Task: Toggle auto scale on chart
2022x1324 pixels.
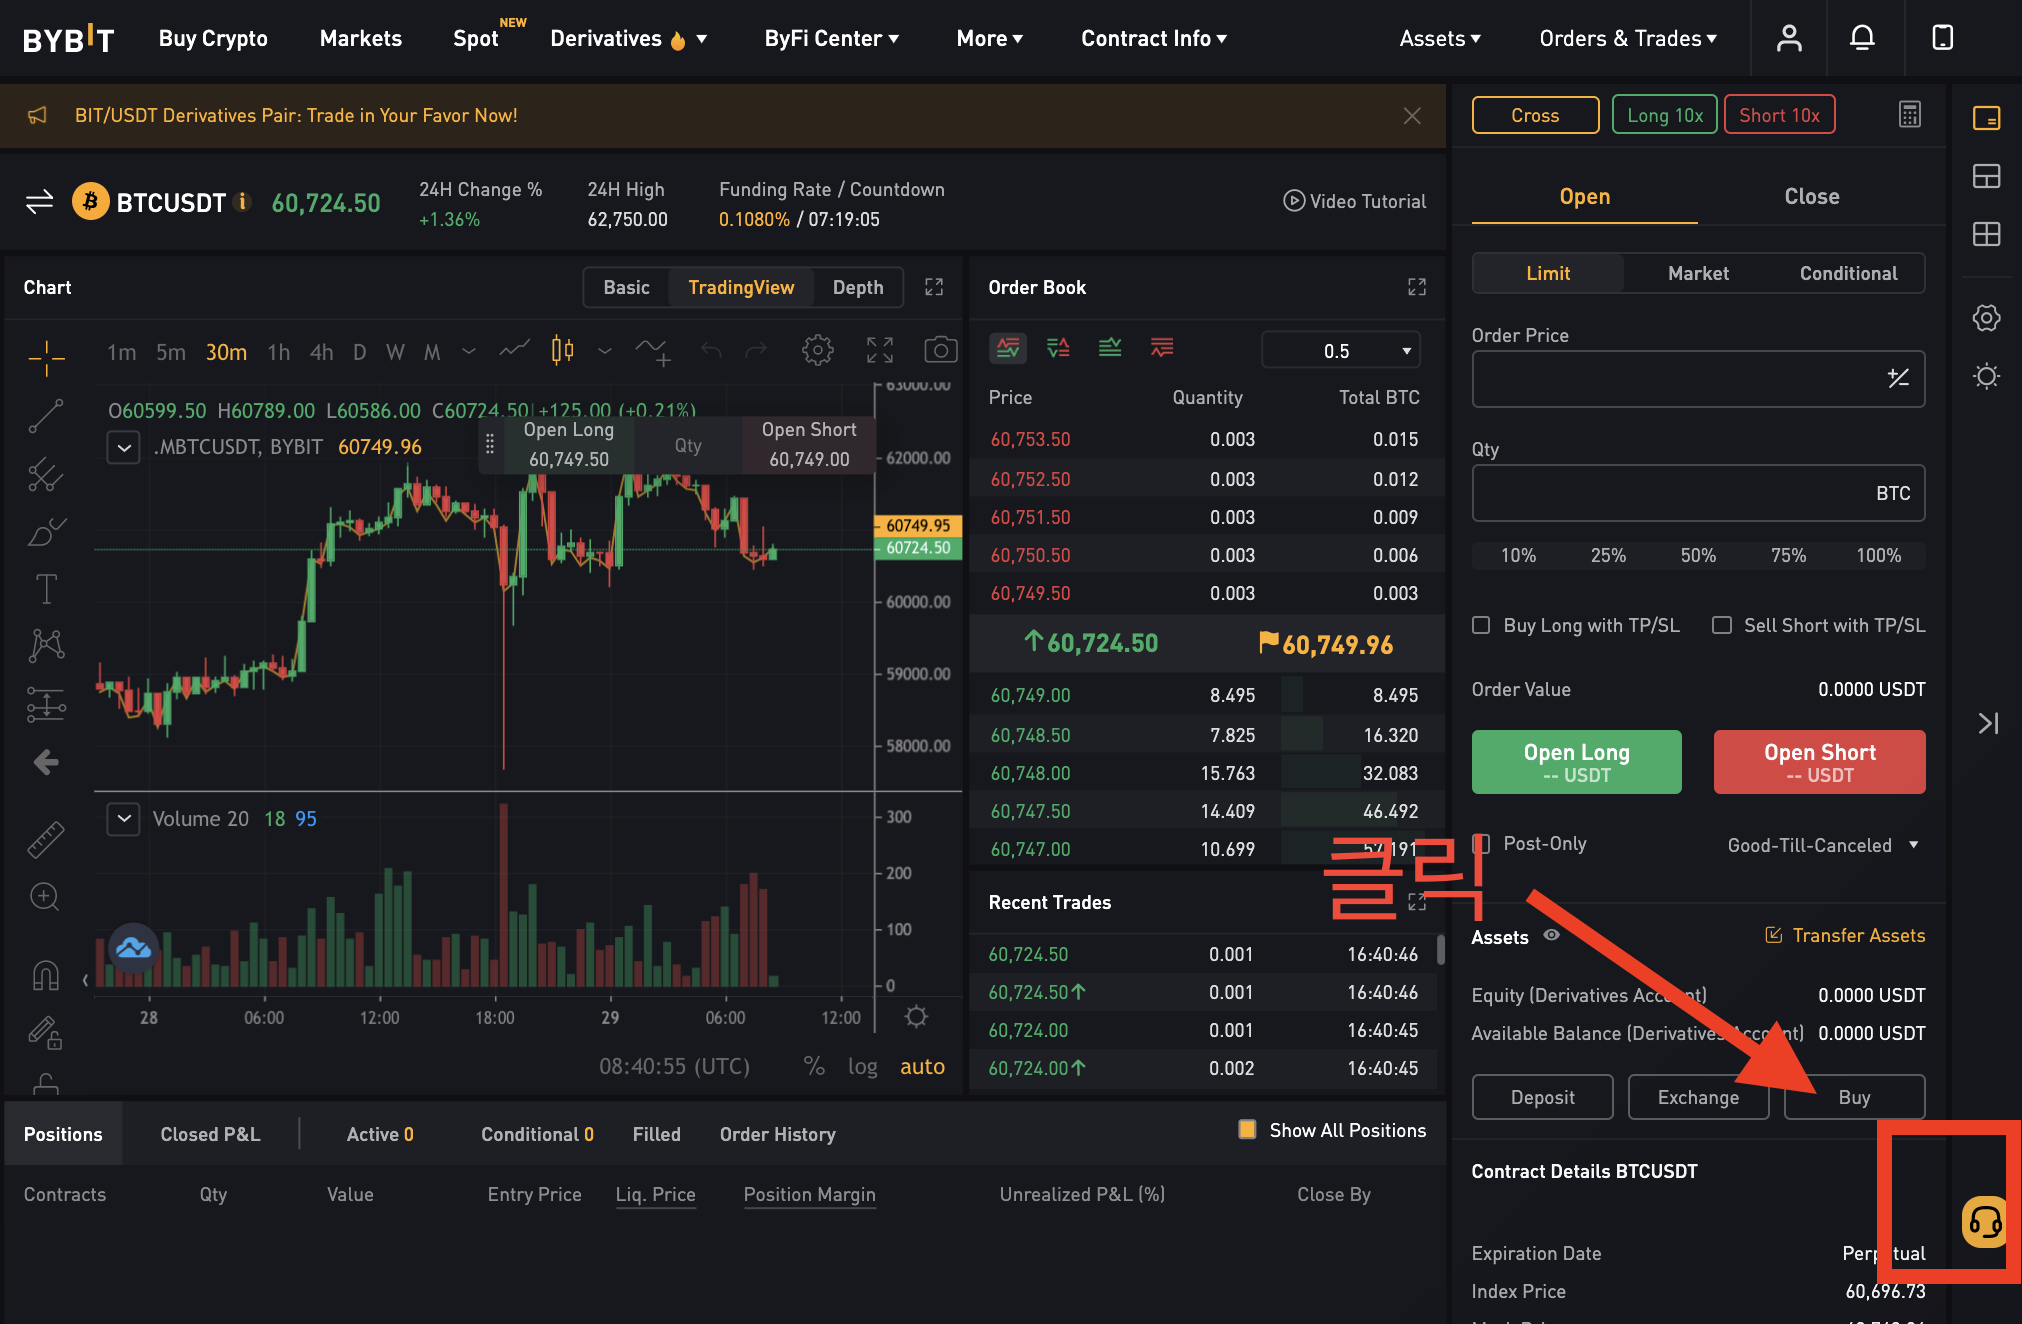Action: pyautogui.click(x=922, y=1067)
